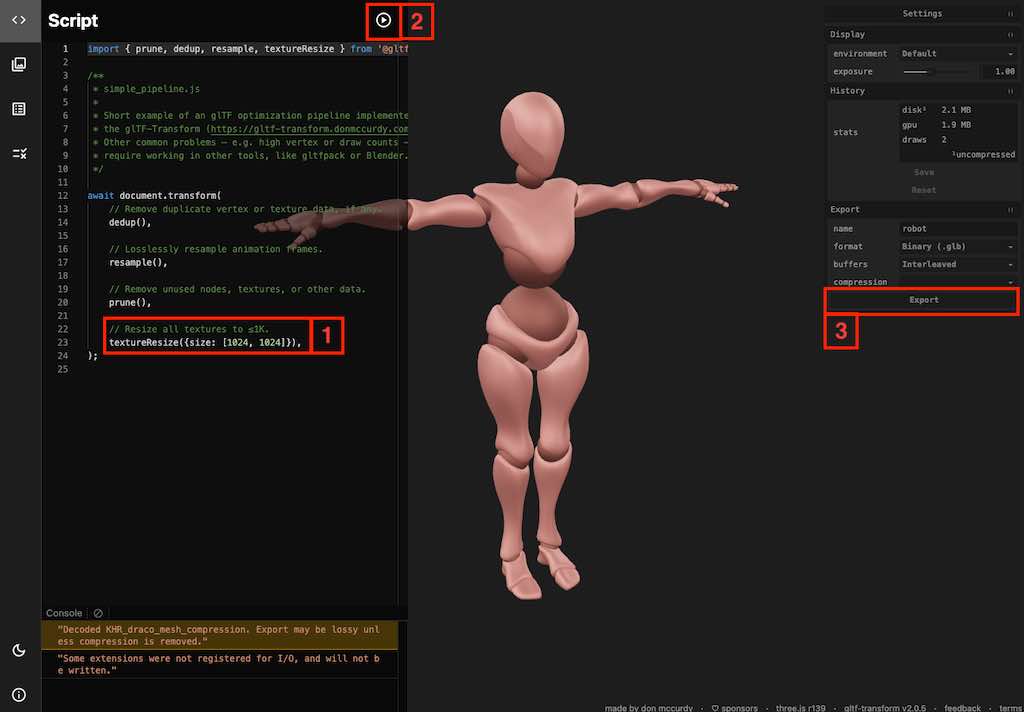Screen dimensions: 1024x712
Task: Open the info panel with the i icon
Action: click(x=19, y=694)
